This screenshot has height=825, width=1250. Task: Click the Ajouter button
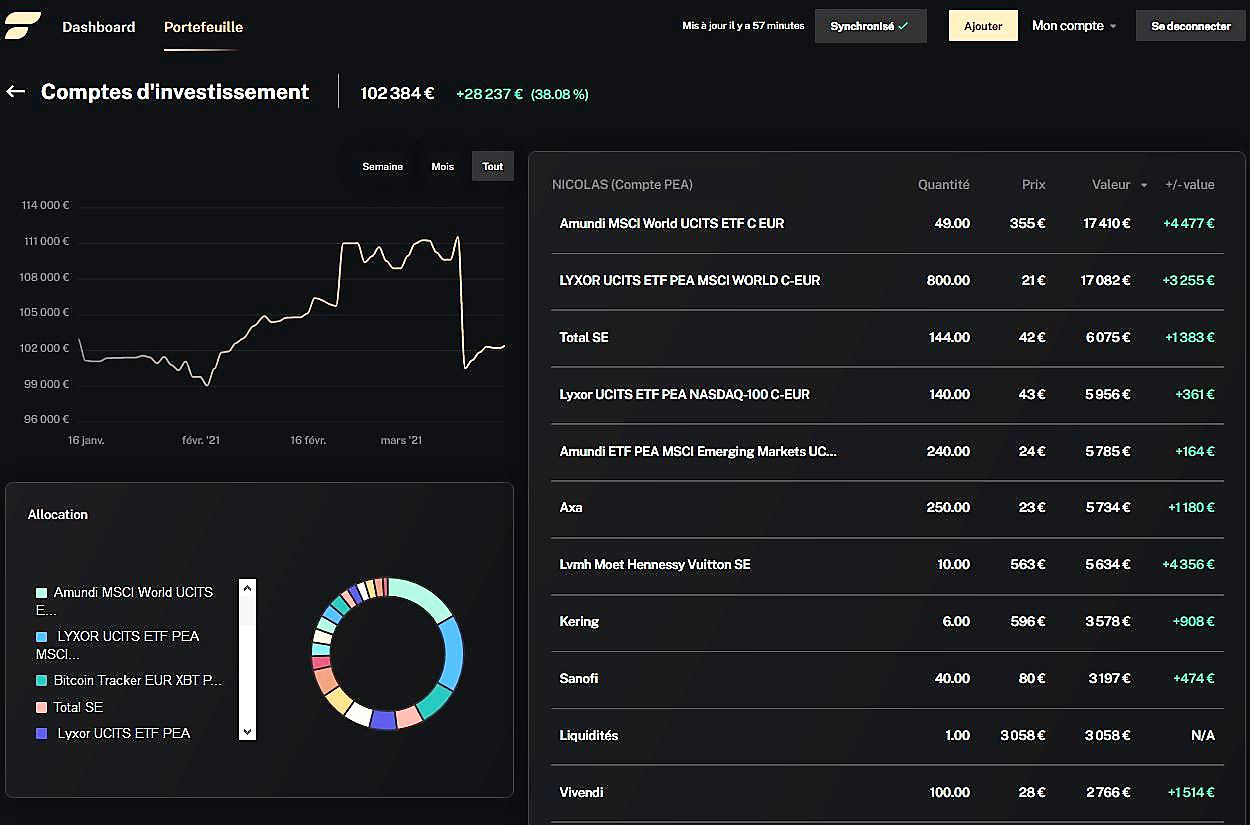click(x=982, y=26)
